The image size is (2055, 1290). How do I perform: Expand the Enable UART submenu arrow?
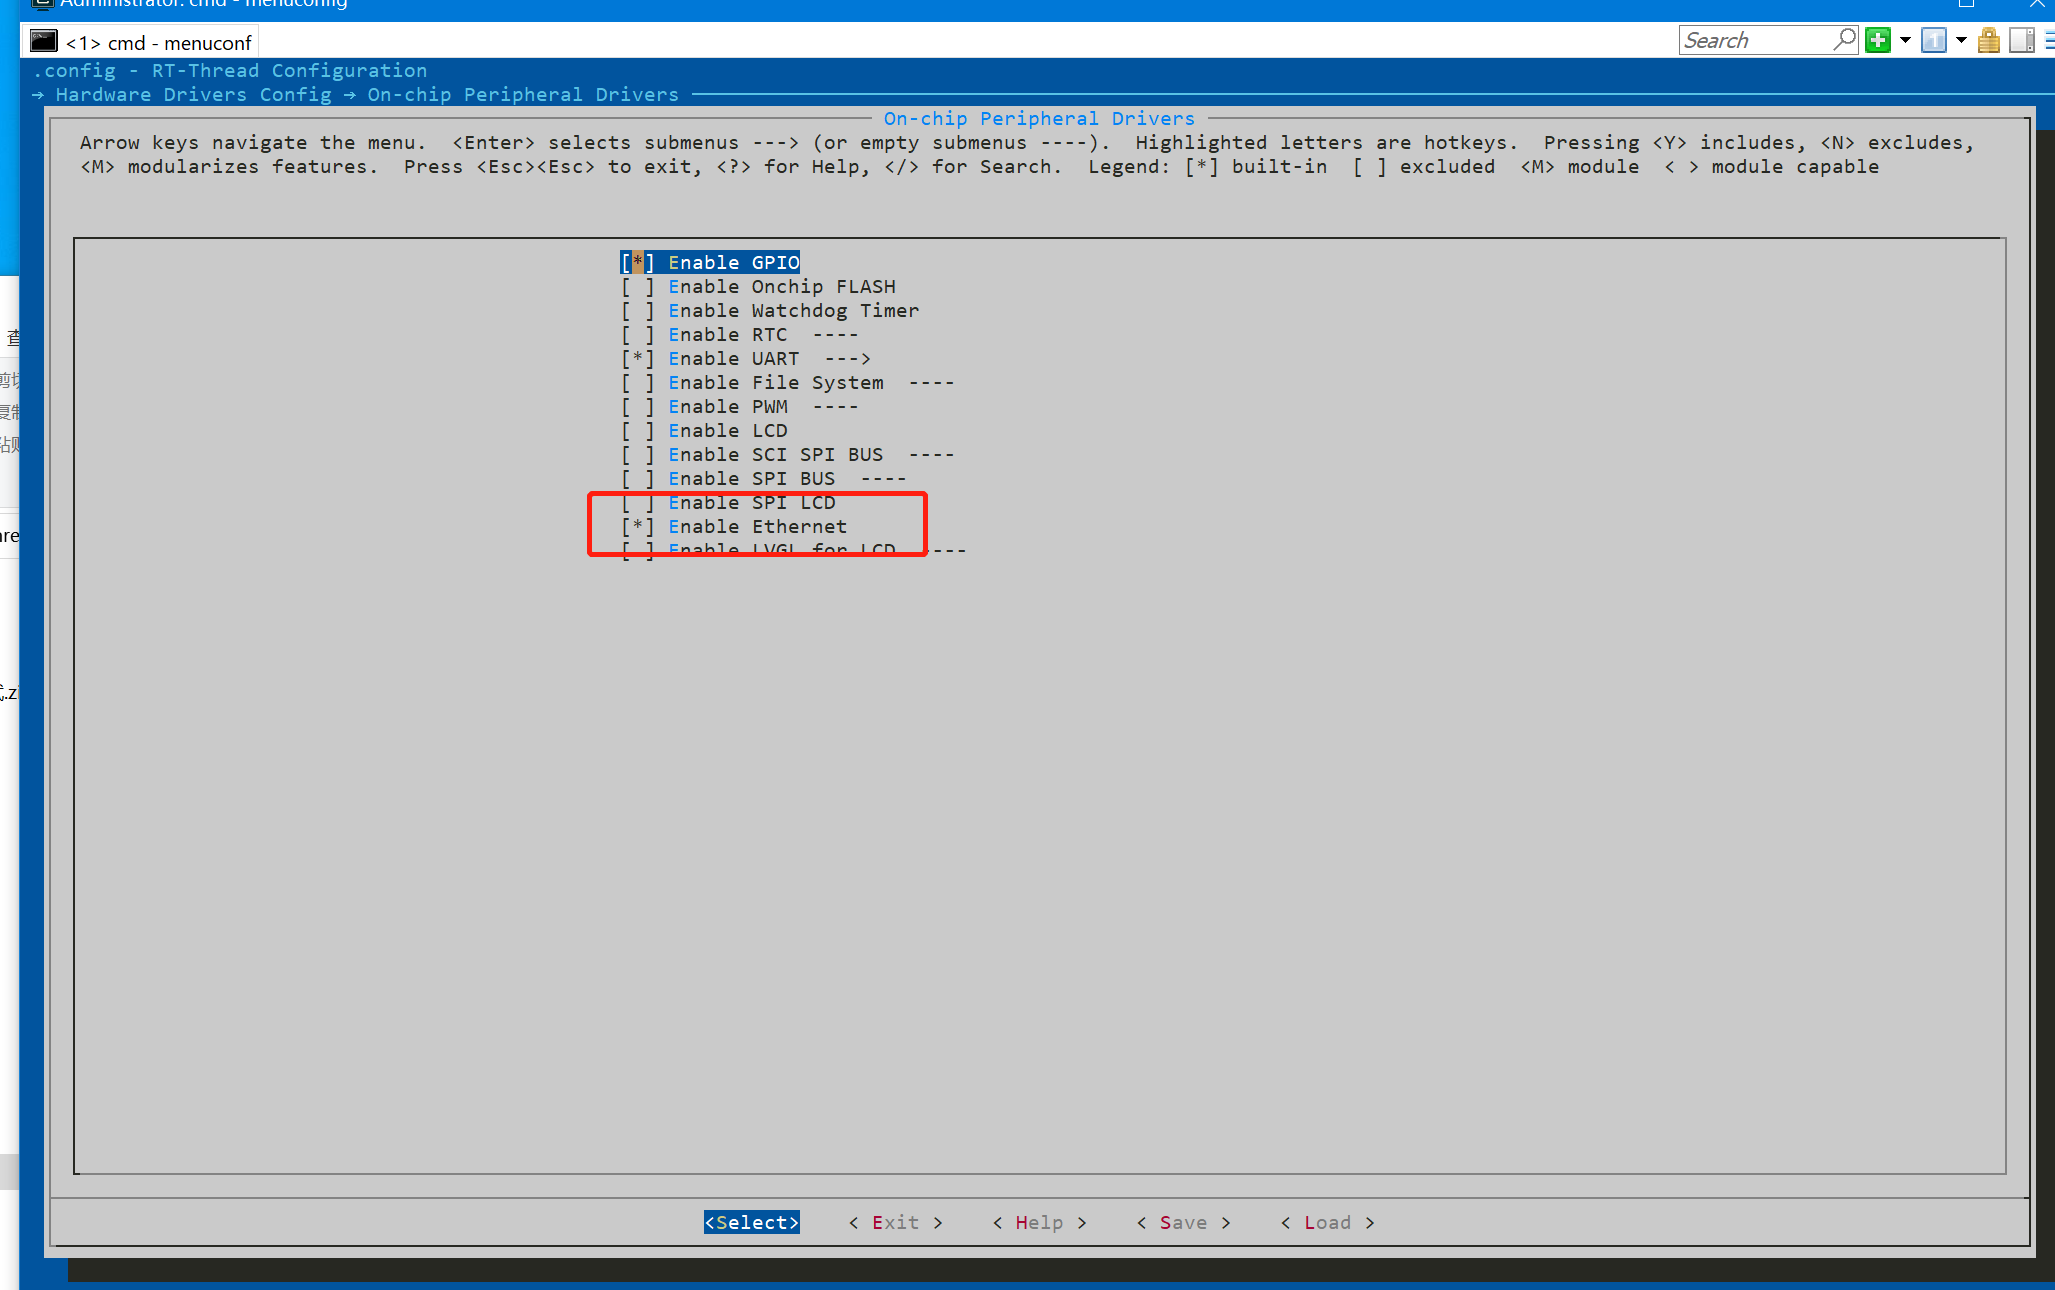click(x=847, y=359)
